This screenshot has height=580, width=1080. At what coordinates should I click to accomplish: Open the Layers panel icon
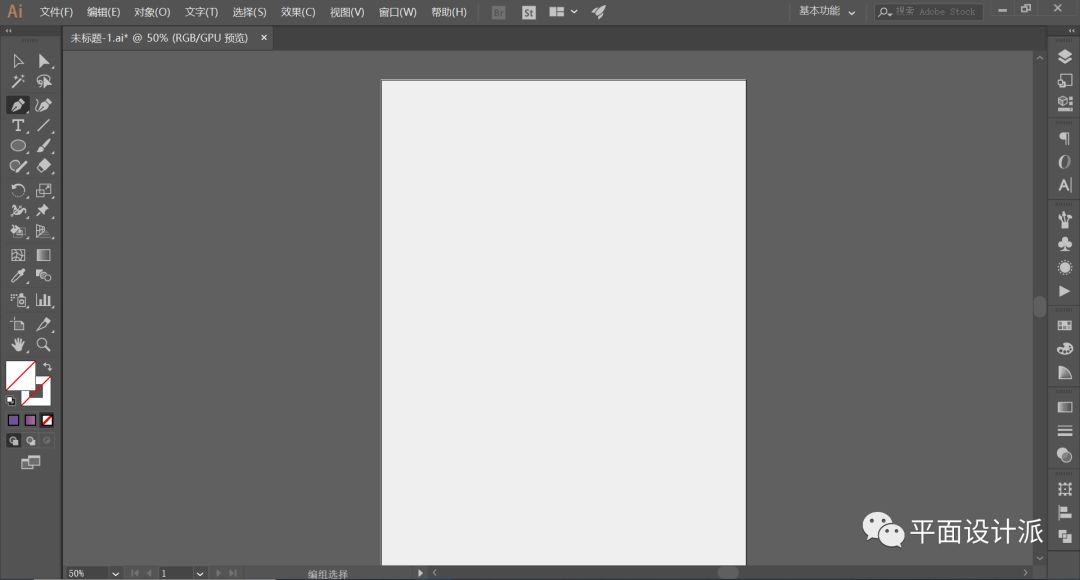point(1064,57)
